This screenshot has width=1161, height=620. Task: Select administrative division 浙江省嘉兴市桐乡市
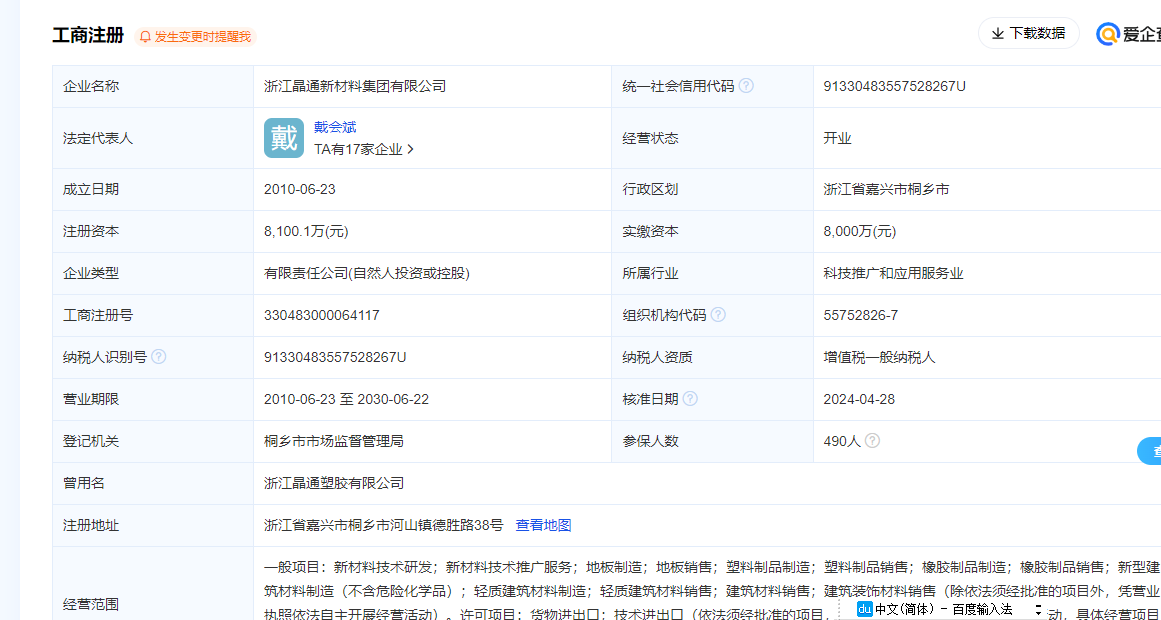pos(886,189)
